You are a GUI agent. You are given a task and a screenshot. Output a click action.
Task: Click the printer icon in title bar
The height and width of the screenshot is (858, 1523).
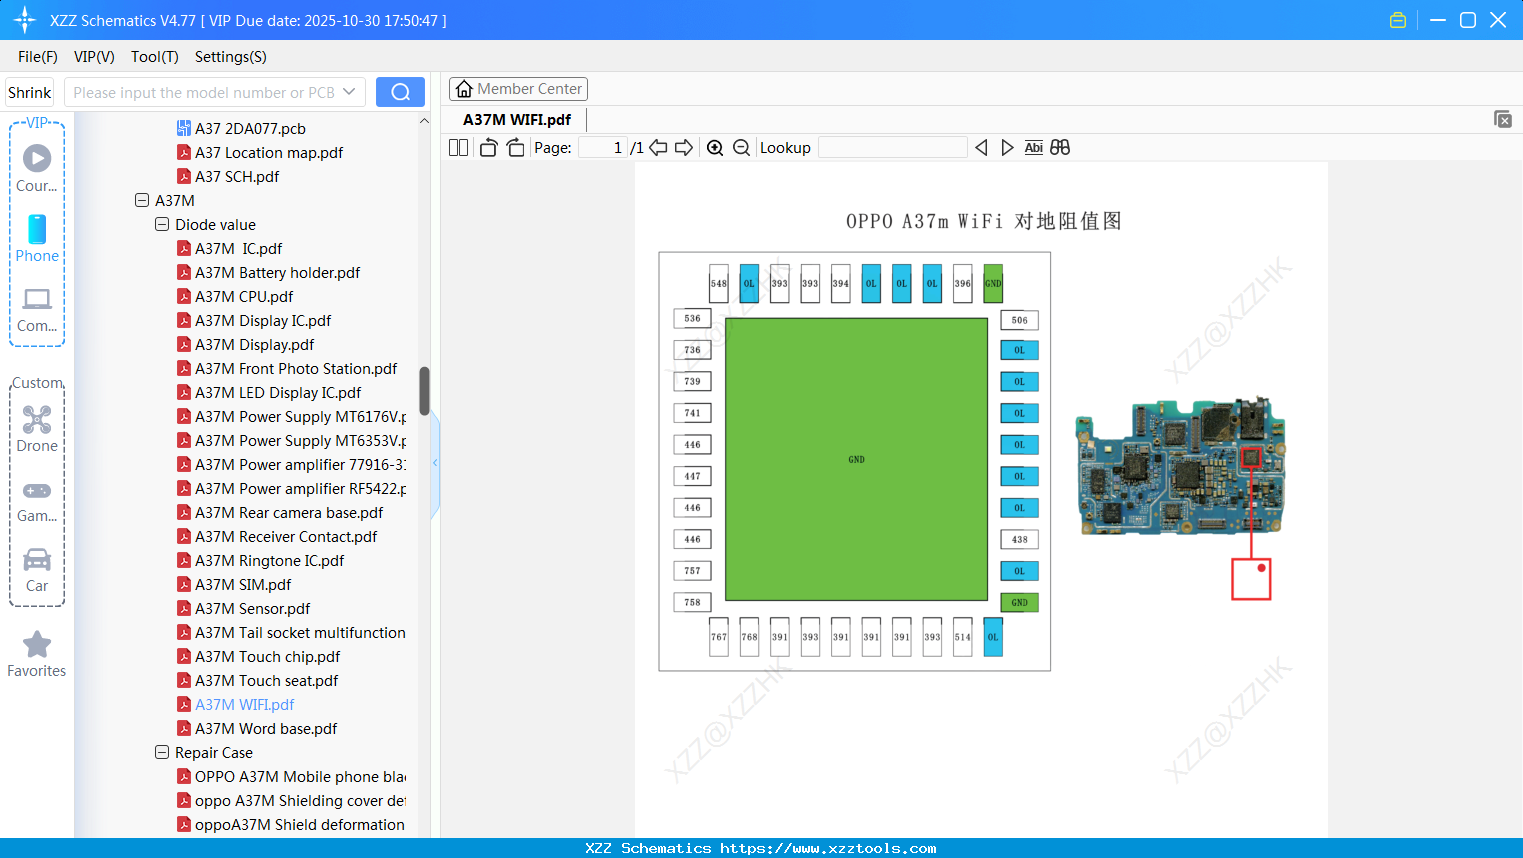click(1397, 19)
